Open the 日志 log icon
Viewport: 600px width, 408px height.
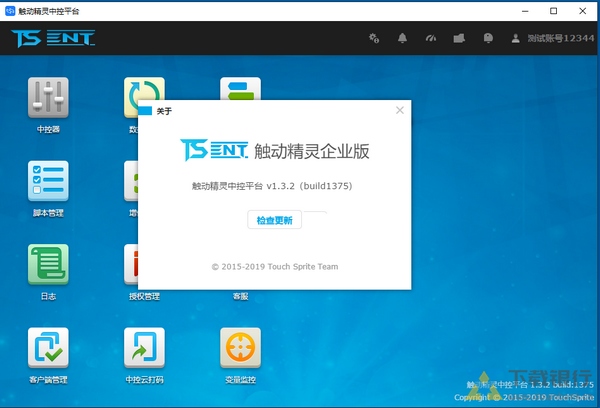tap(48, 264)
